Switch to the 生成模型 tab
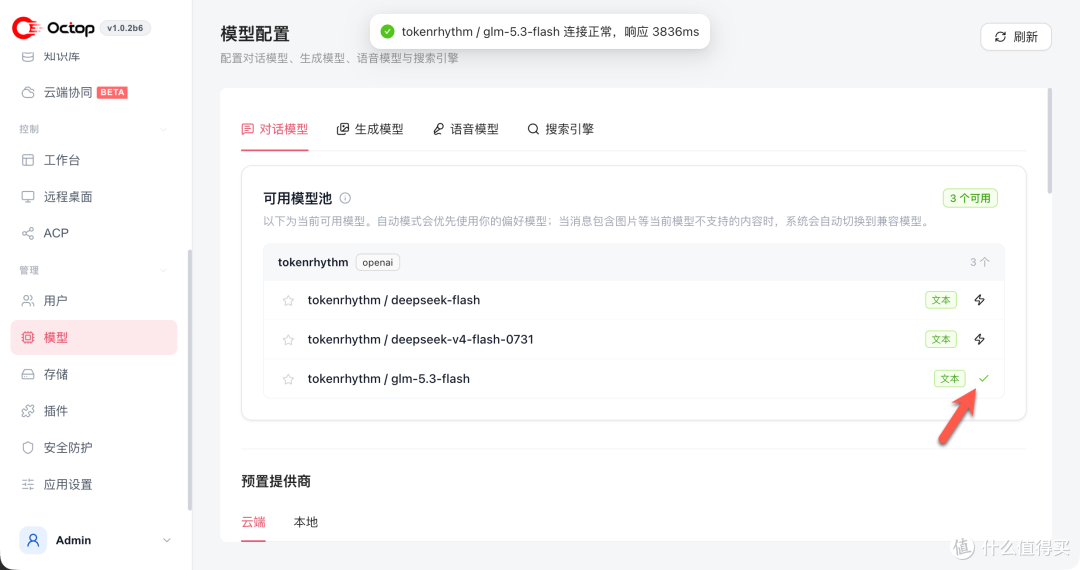This screenshot has height=570, width=1080. pyautogui.click(x=370, y=129)
